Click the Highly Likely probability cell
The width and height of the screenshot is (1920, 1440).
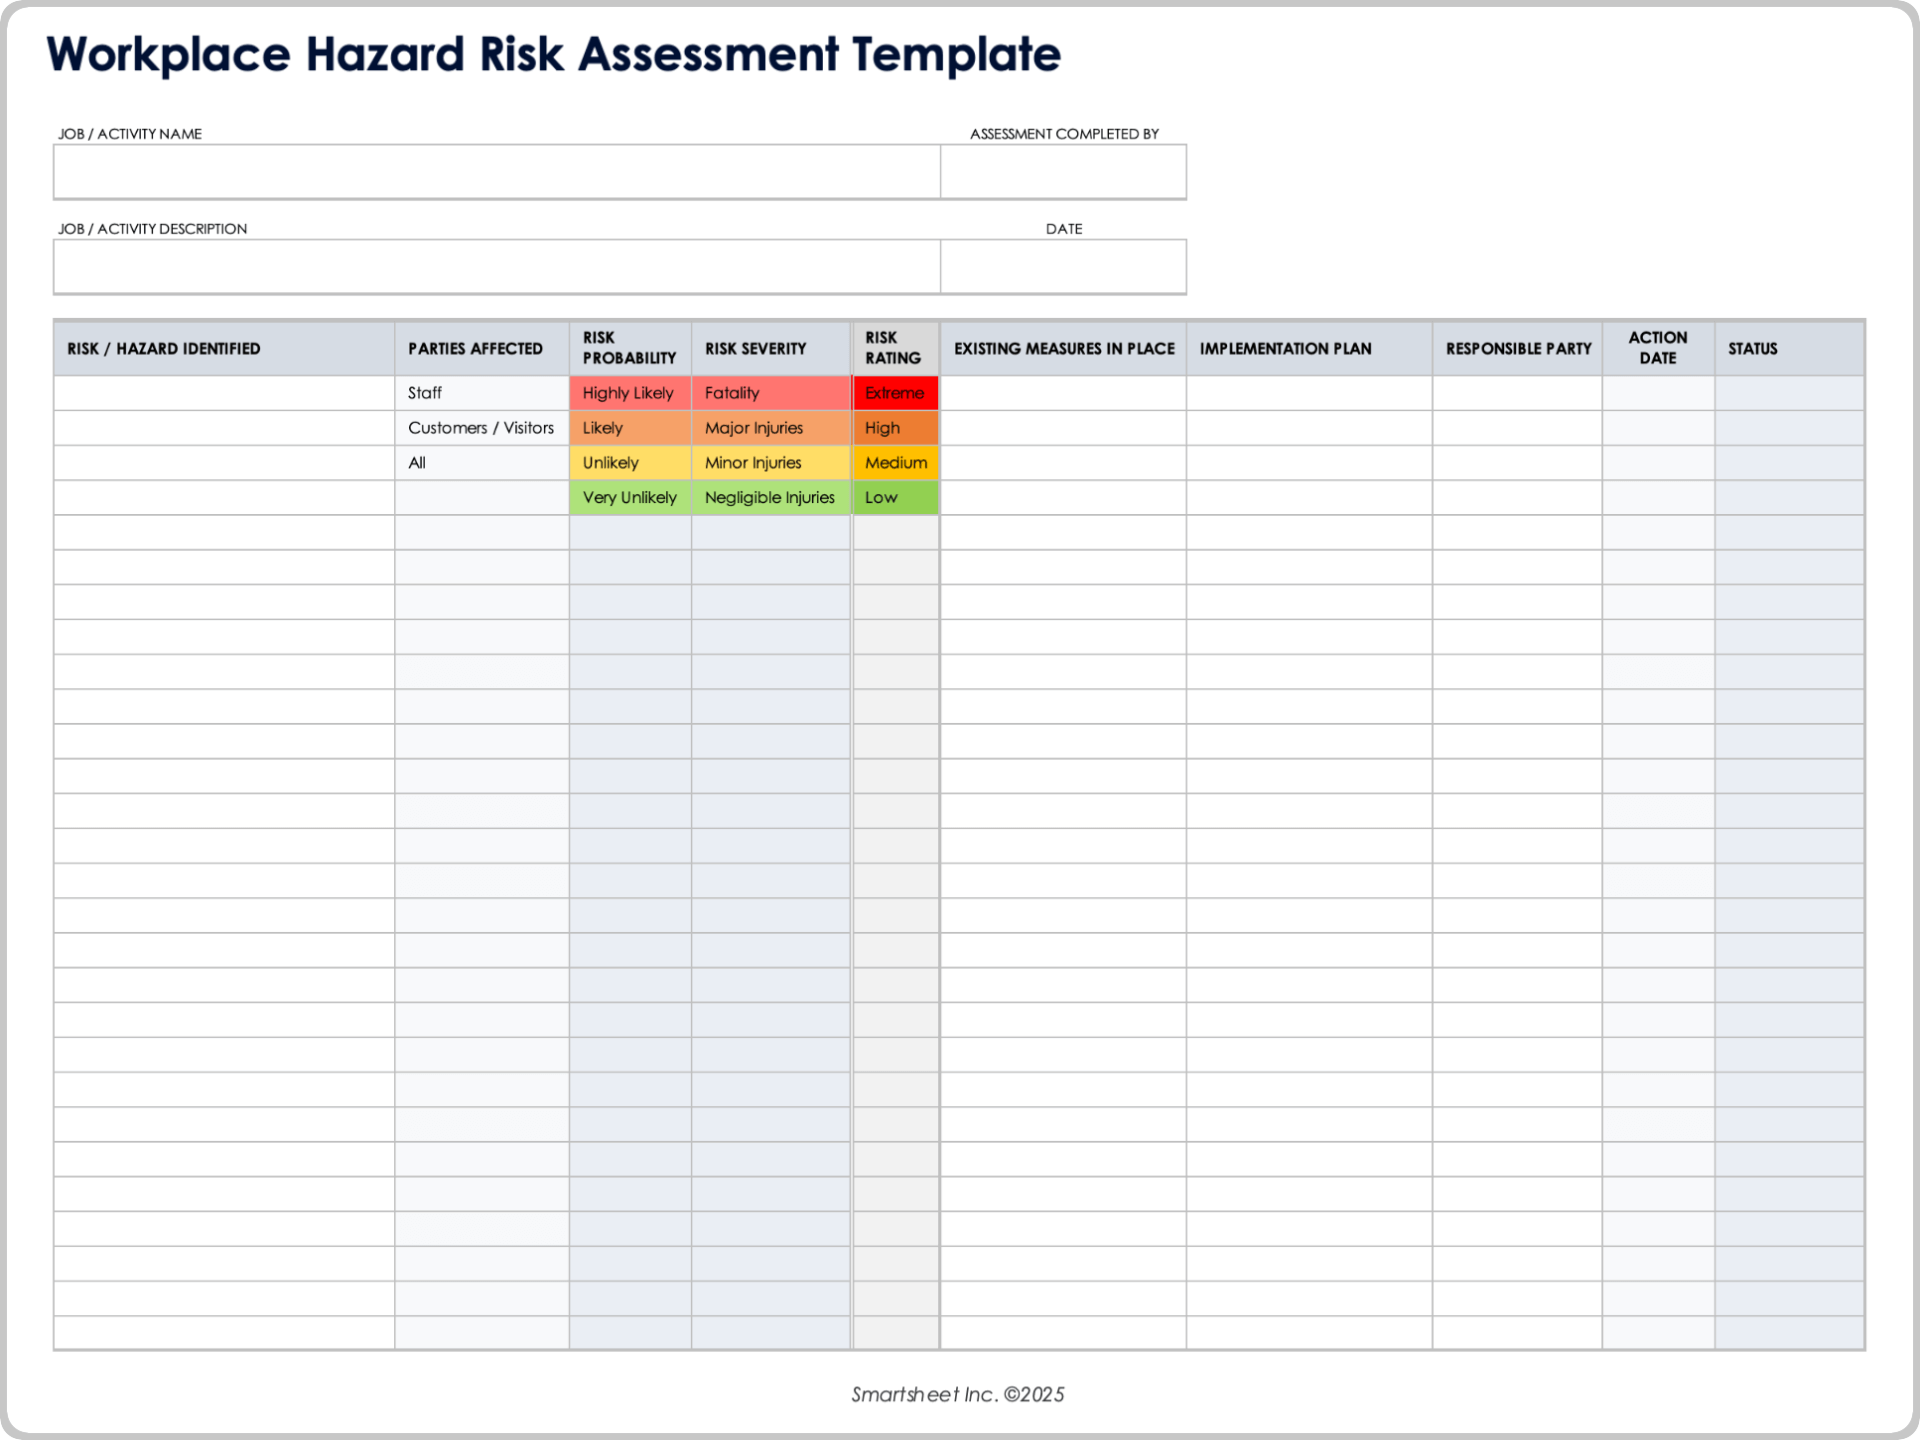(x=629, y=392)
